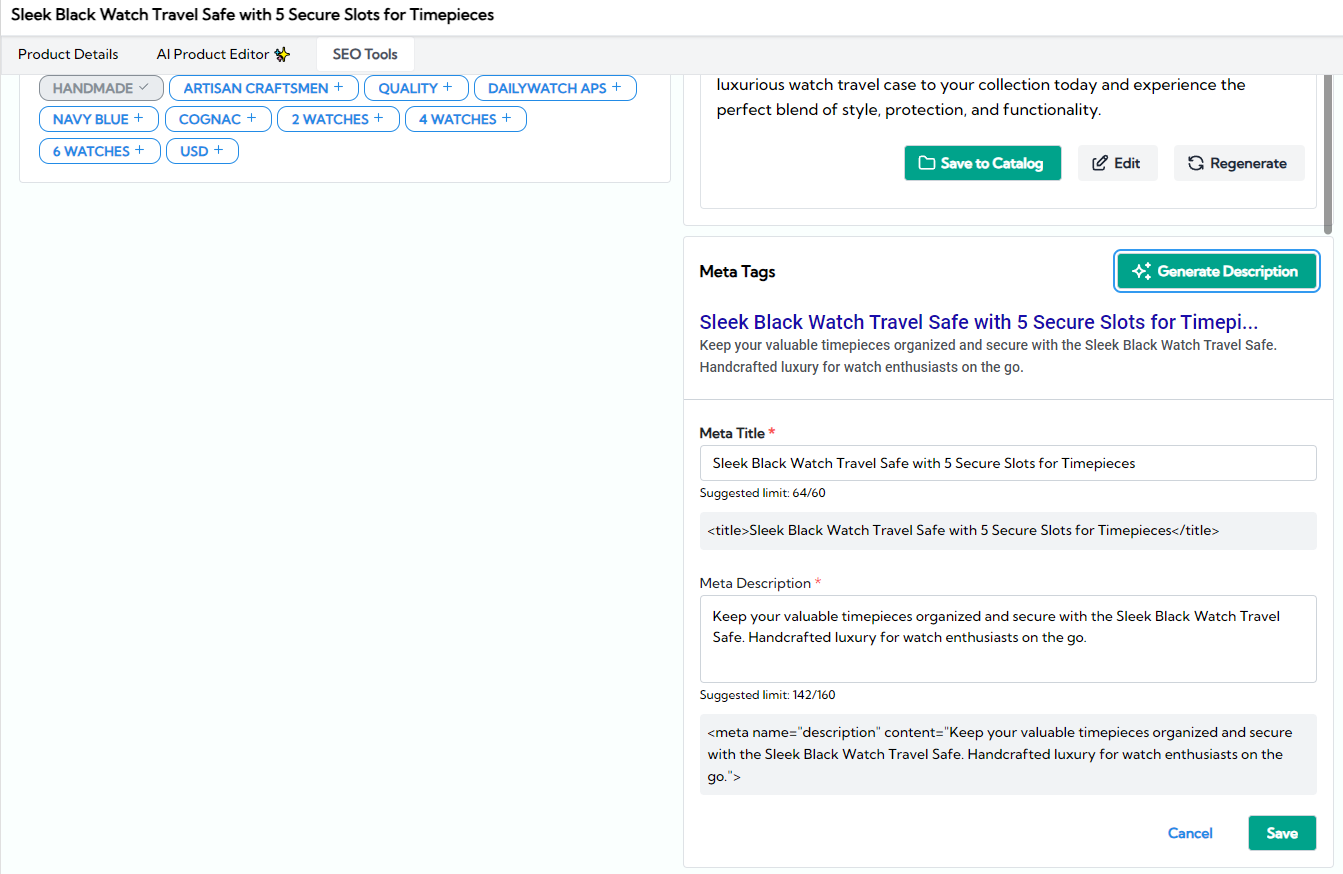This screenshot has width=1343, height=874.
Task: Click the meta description code snippet
Action: point(1008,755)
